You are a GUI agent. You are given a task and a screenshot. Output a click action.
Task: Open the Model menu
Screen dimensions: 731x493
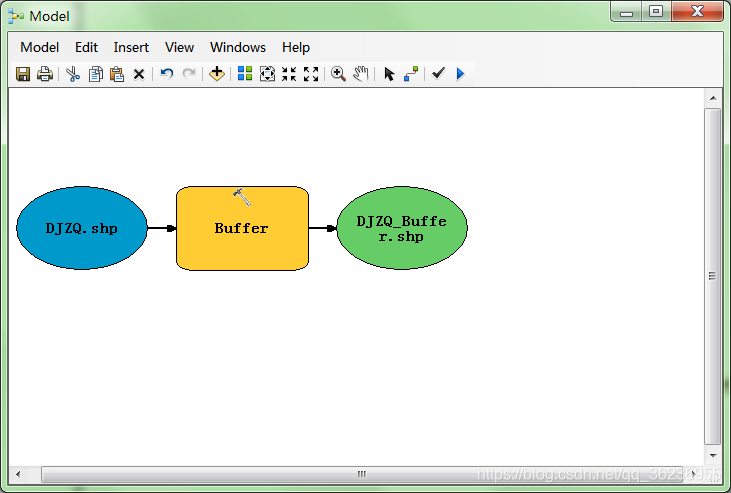(40, 48)
